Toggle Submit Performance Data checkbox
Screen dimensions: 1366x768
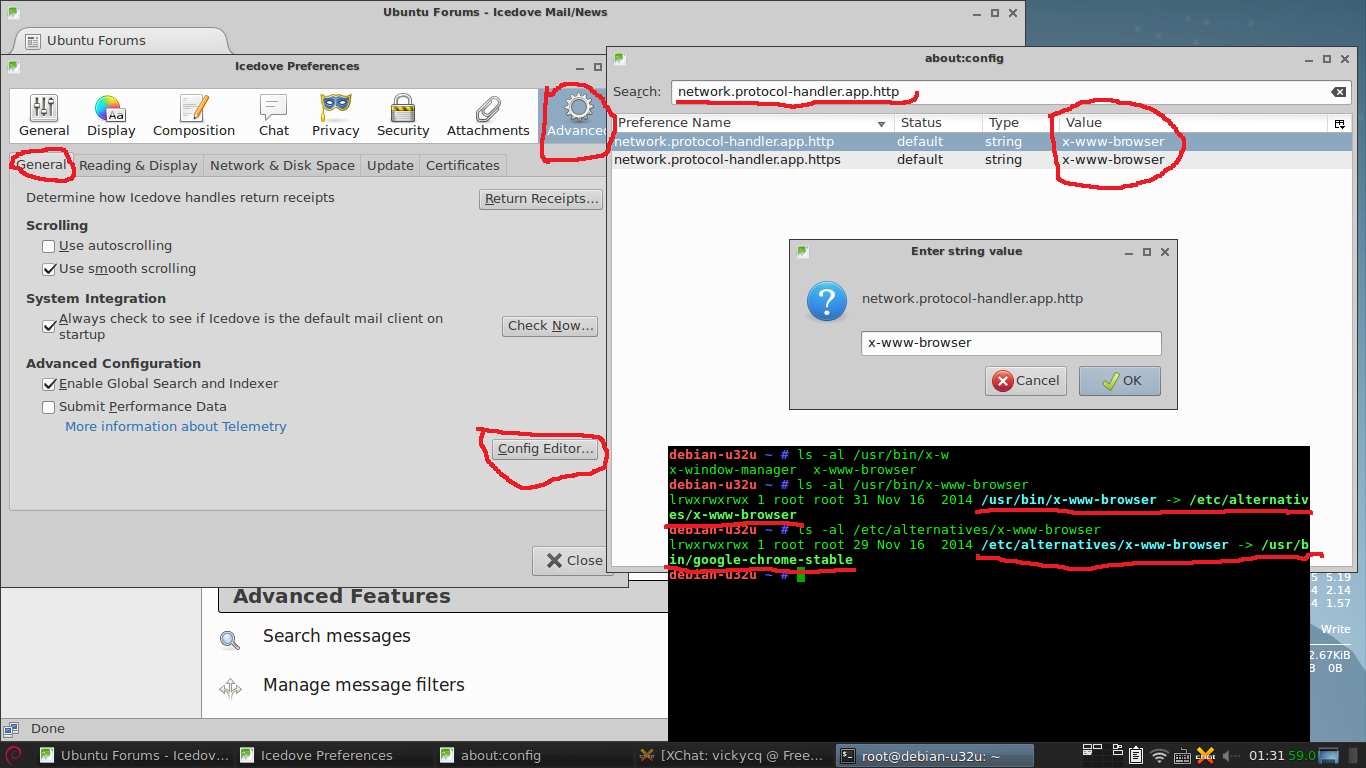coord(48,407)
